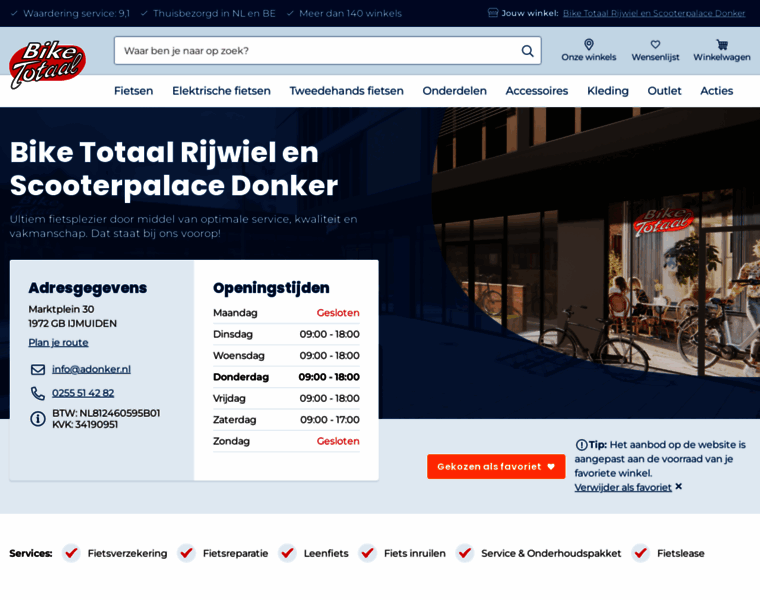Click the Tip exclamation icon

click(581, 444)
